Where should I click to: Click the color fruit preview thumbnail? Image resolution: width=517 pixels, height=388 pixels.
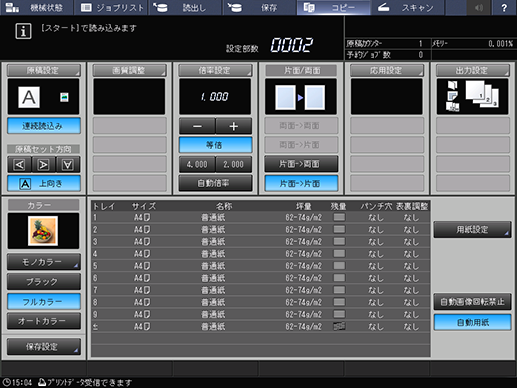tap(43, 231)
